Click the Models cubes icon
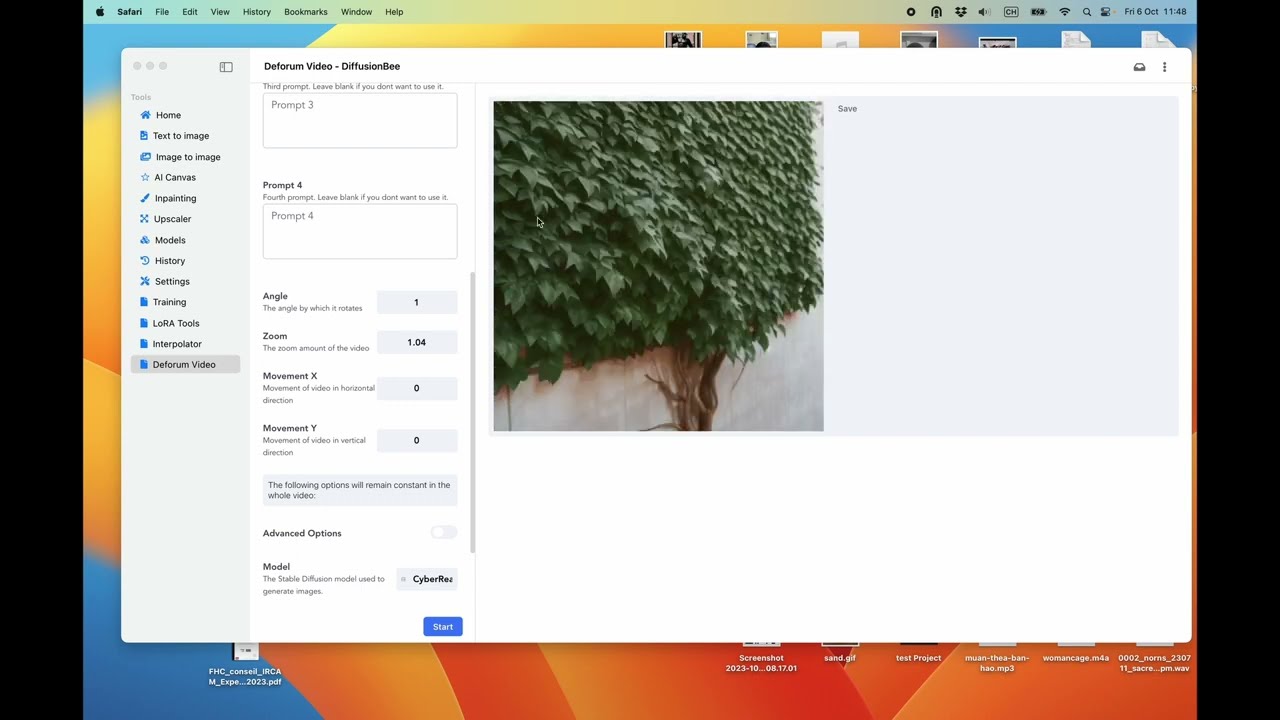 [145, 240]
